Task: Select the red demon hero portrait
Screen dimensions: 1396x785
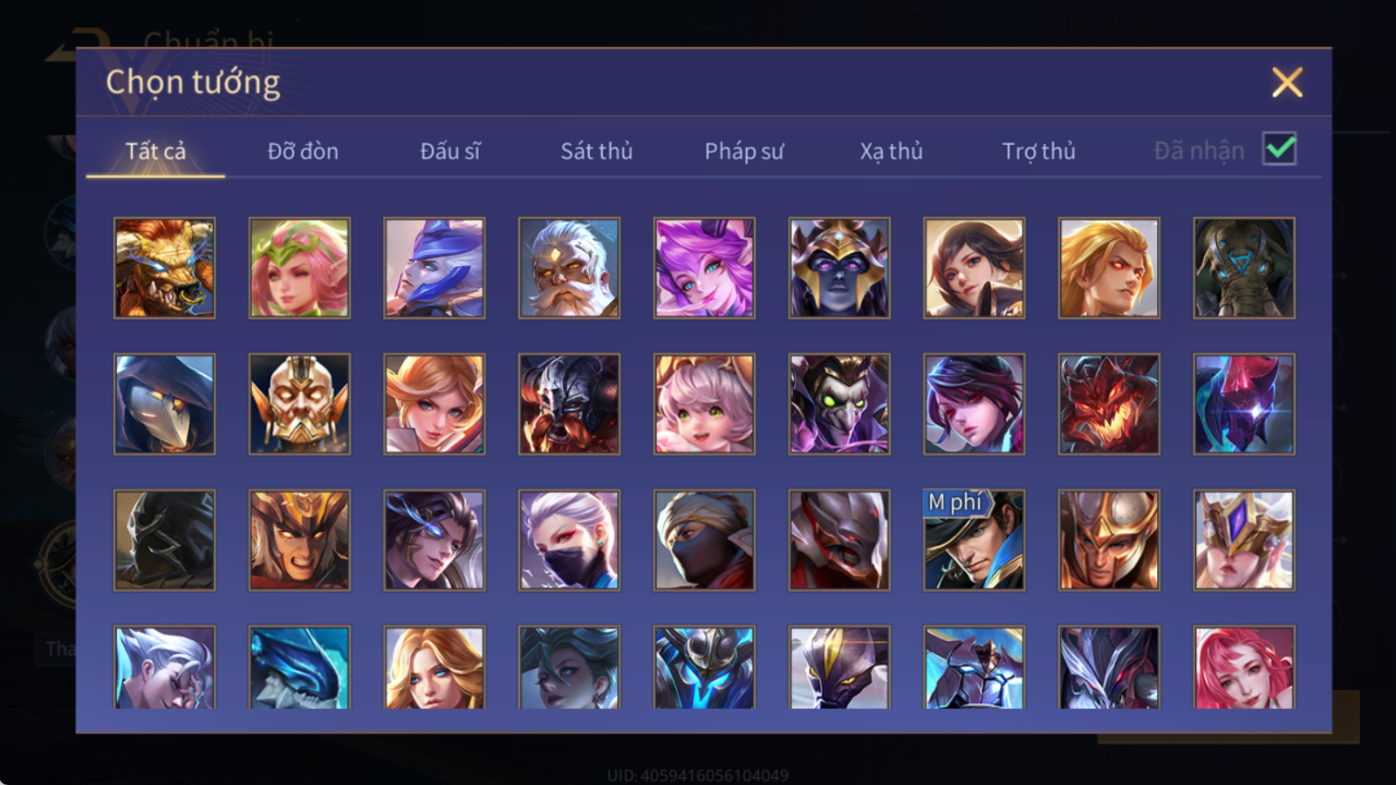Action: click(x=1109, y=404)
